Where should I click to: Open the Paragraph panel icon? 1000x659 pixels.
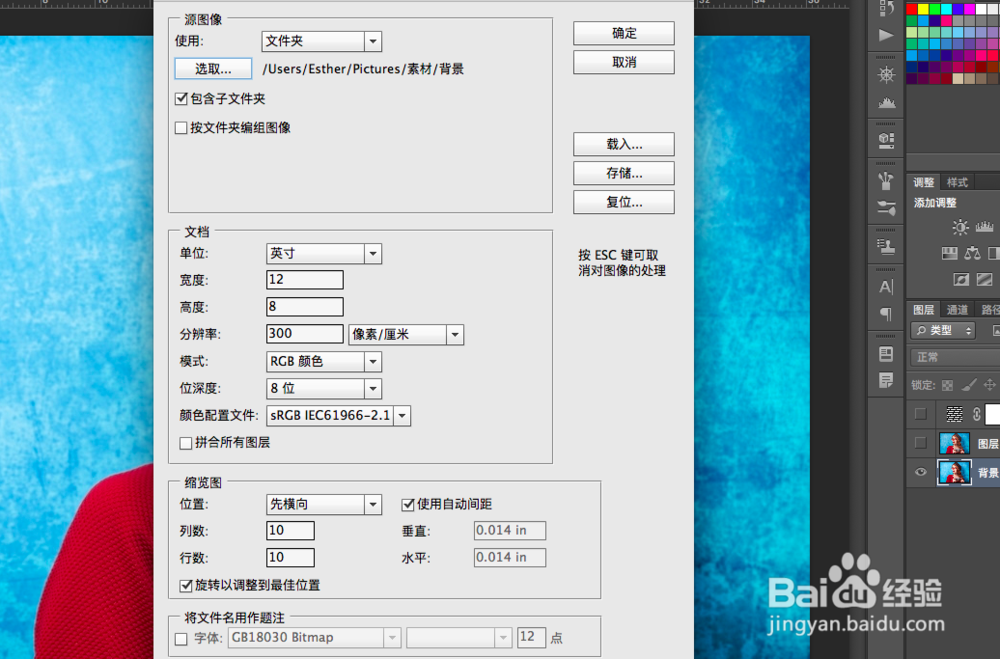[x=886, y=314]
